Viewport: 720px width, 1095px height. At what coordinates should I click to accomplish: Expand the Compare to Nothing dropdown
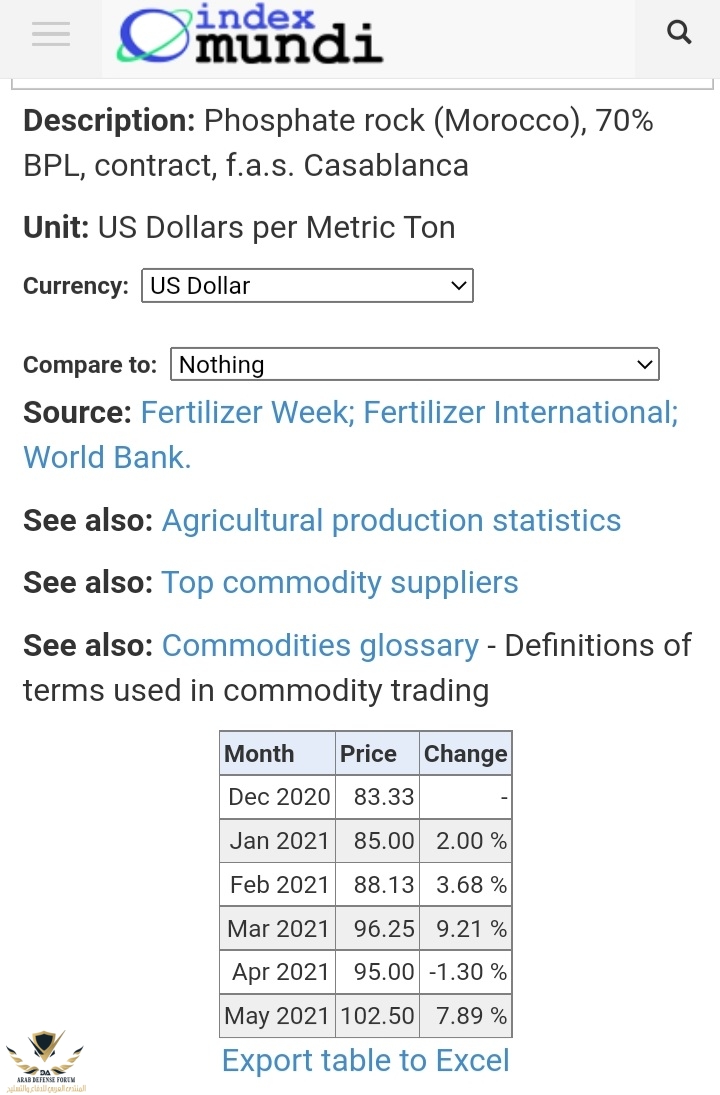pyautogui.click(x=415, y=365)
